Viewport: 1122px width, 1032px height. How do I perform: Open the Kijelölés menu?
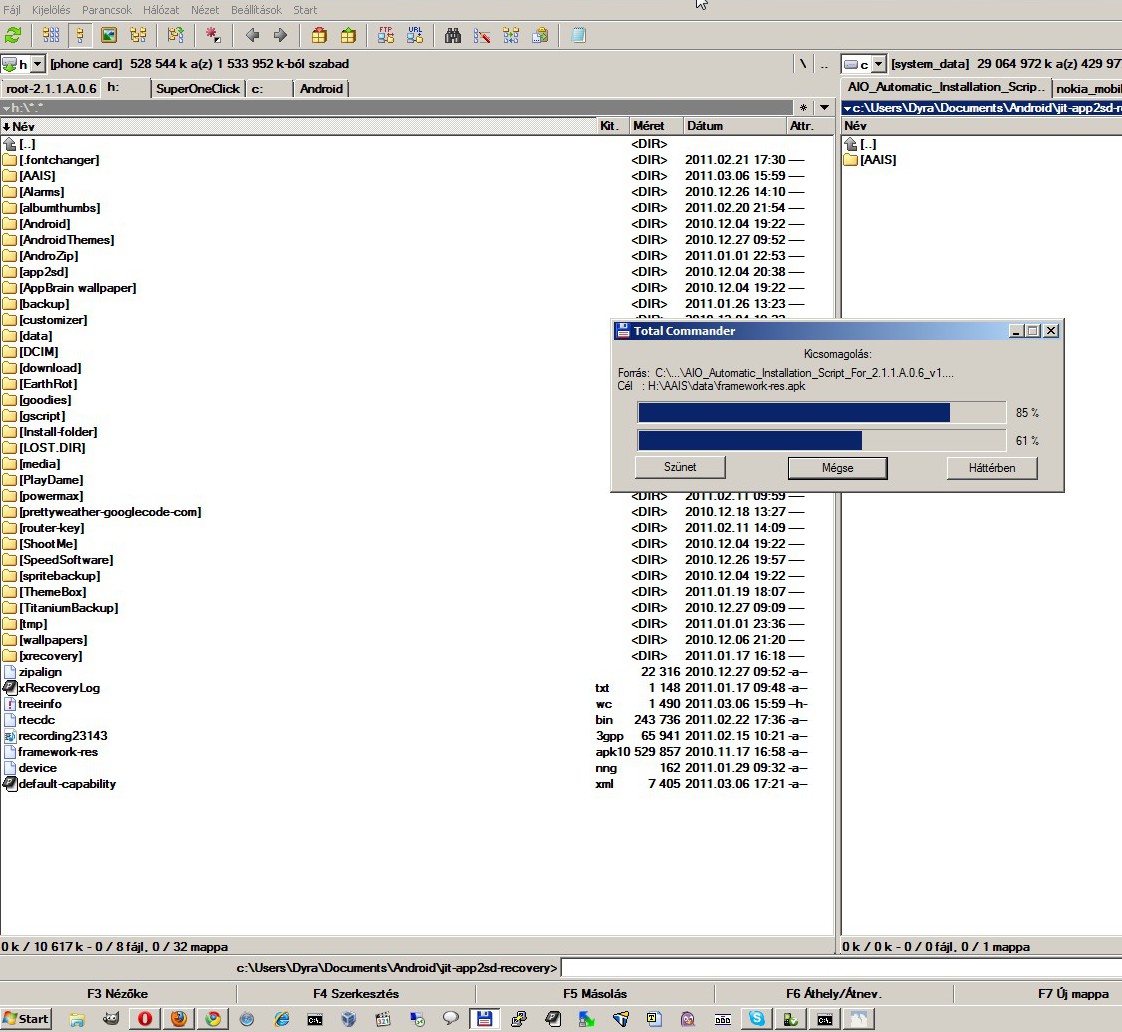tap(51, 10)
